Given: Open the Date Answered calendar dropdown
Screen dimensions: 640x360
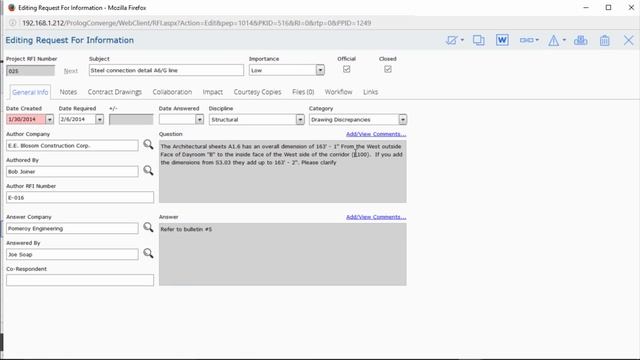Looking at the screenshot, I should coord(199,119).
